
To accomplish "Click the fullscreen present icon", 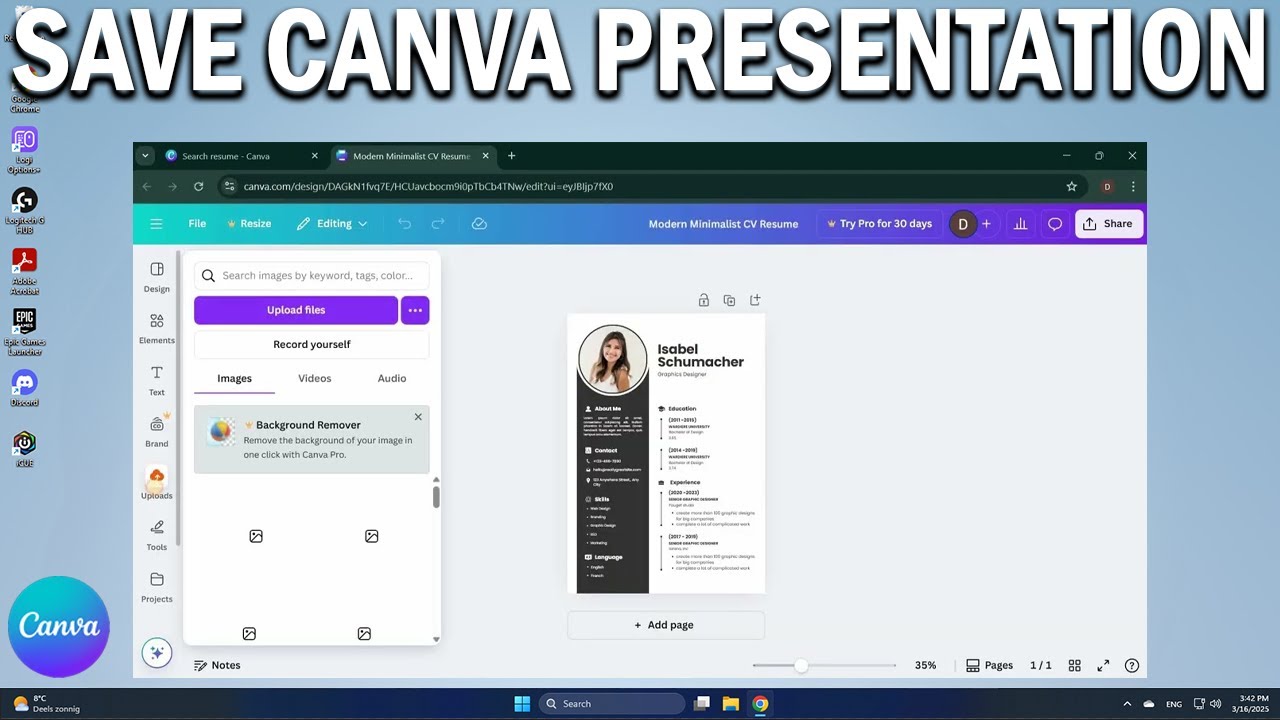I will [x=1104, y=665].
